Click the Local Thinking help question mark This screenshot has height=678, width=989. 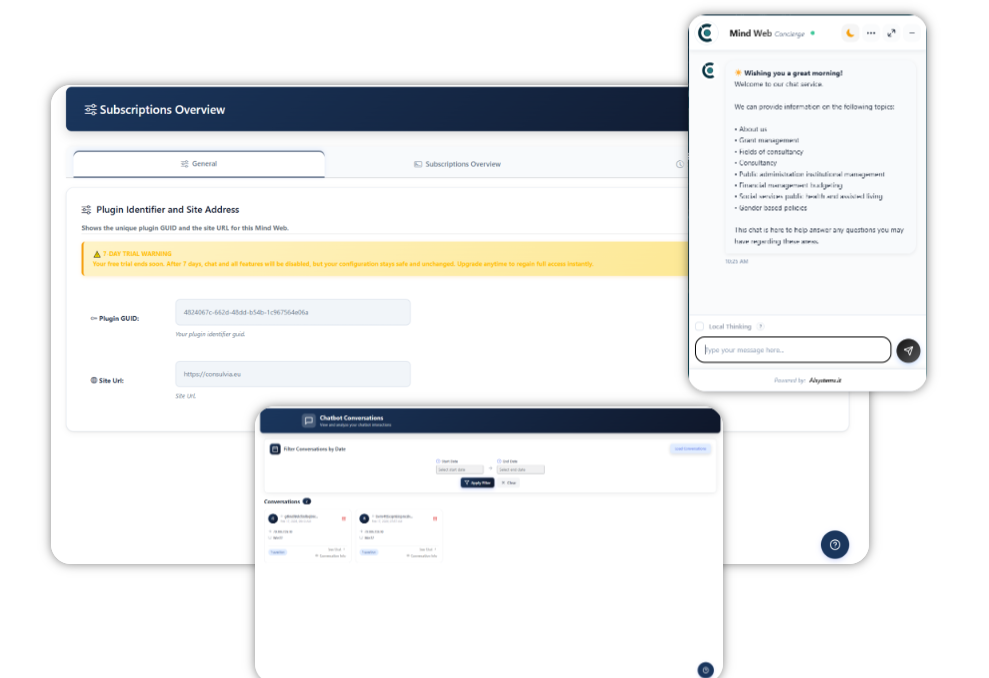pos(760,327)
